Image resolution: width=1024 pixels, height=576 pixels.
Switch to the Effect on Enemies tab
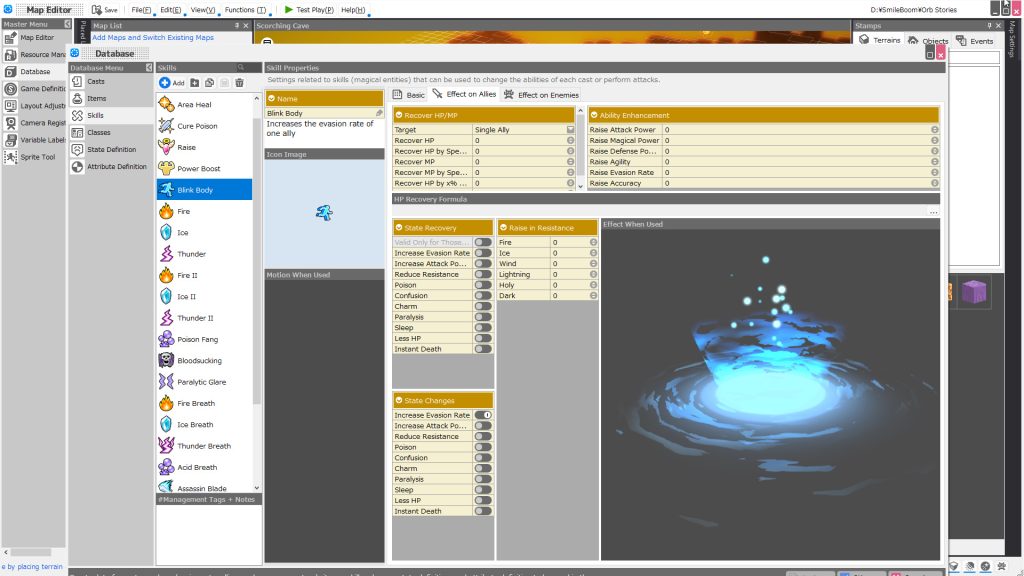pyautogui.click(x=541, y=95)
